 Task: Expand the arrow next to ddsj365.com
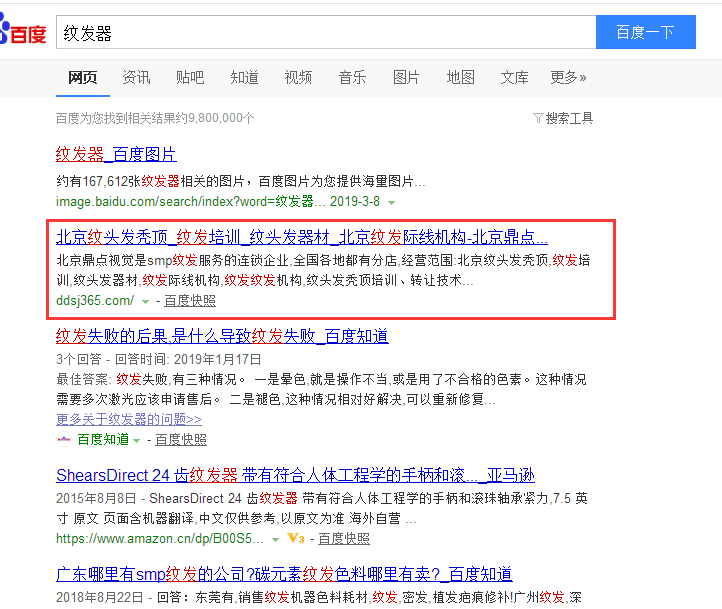[x=145, y=301]
